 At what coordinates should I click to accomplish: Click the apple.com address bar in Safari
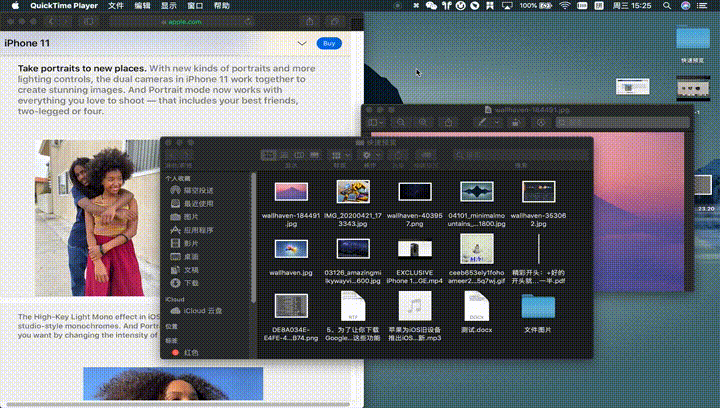pyautogui.click(x=183, y=22)
